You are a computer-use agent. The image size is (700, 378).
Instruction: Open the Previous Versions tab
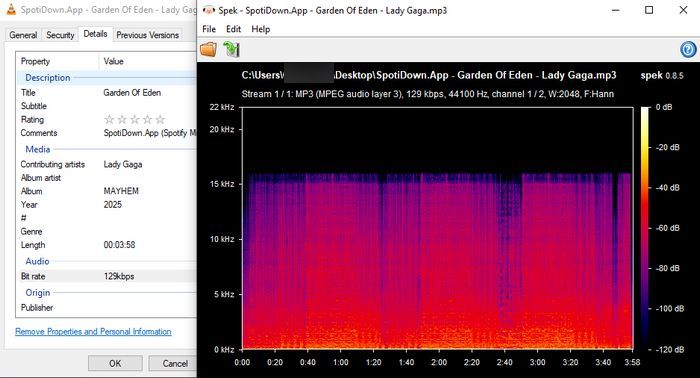point(148,35)
